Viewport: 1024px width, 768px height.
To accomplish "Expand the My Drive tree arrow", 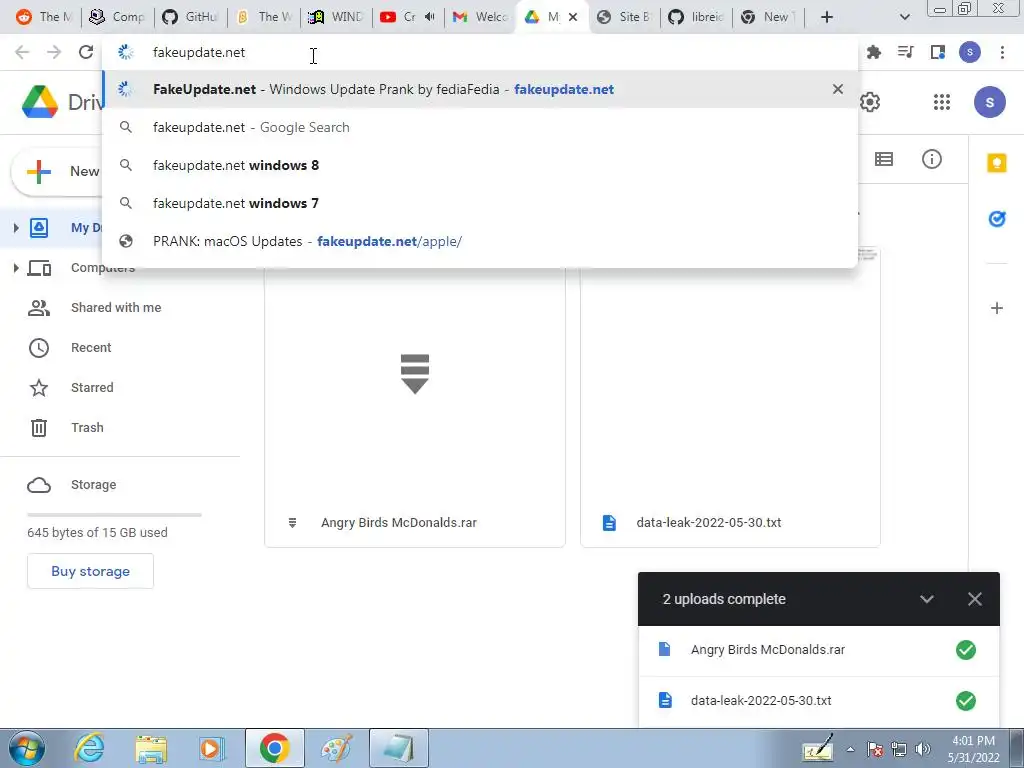I will [16, 228].
